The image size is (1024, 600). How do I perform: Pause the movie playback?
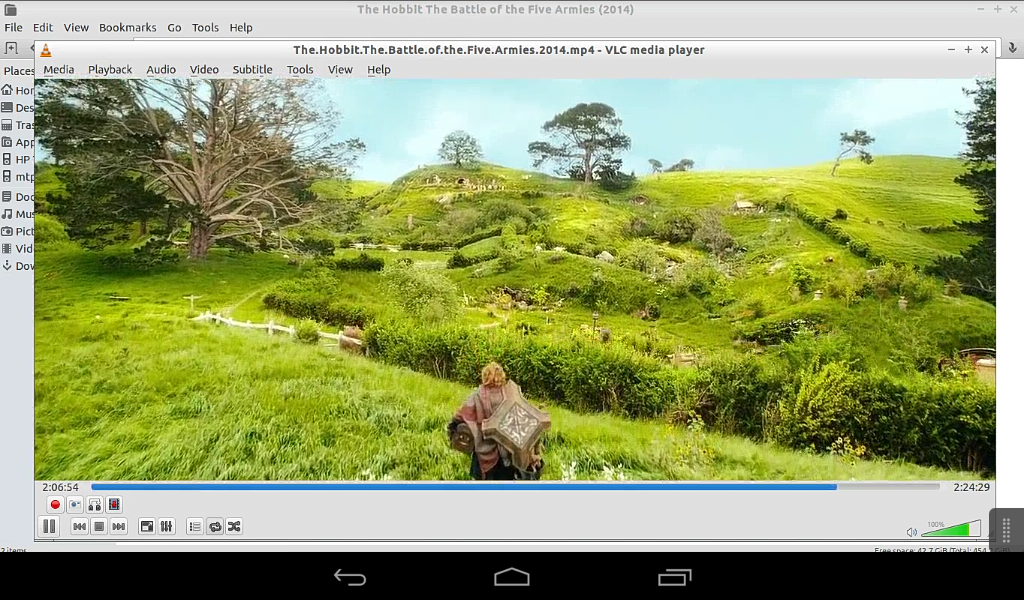coord(49,526)
